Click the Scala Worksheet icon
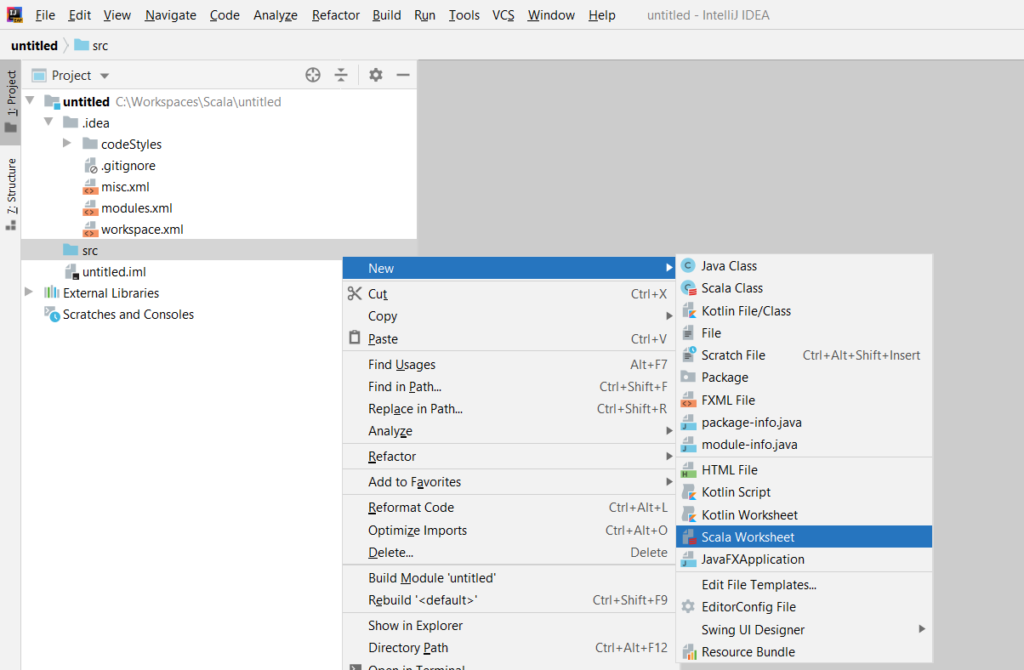The height and width of the screenshot is (670, 1024). (688, 537)
